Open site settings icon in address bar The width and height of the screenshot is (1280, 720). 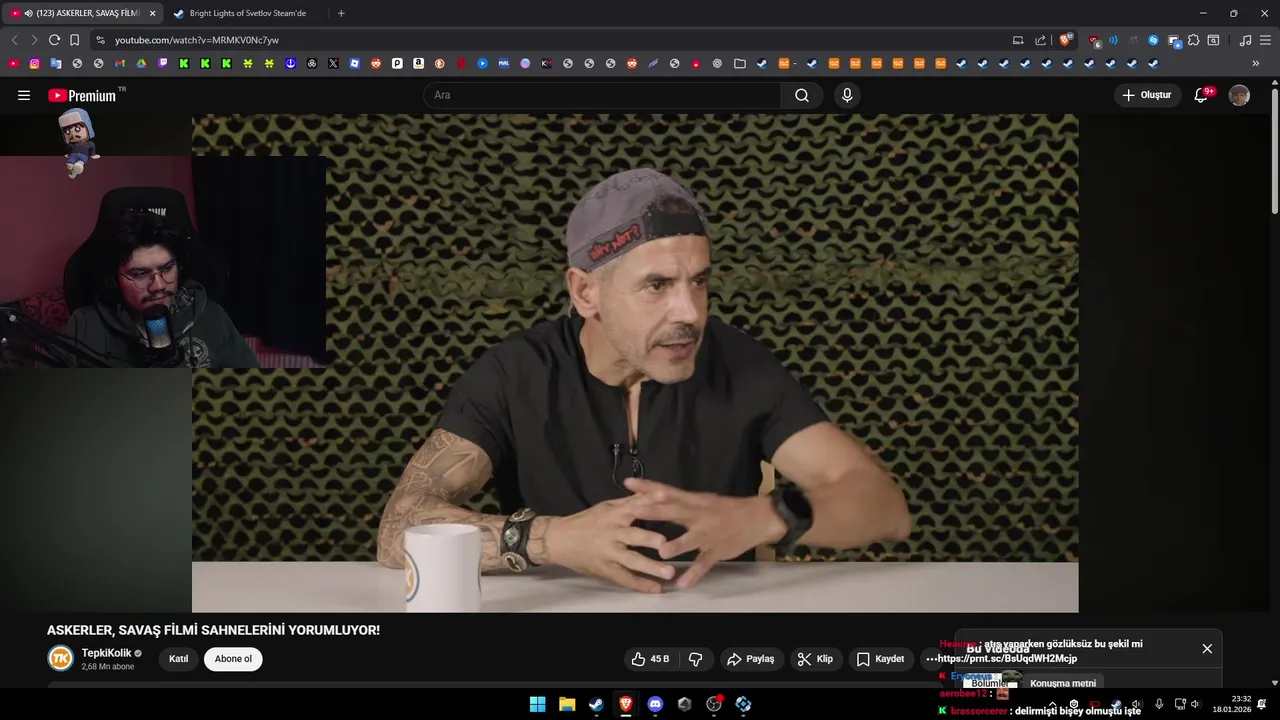click(100, 40)
